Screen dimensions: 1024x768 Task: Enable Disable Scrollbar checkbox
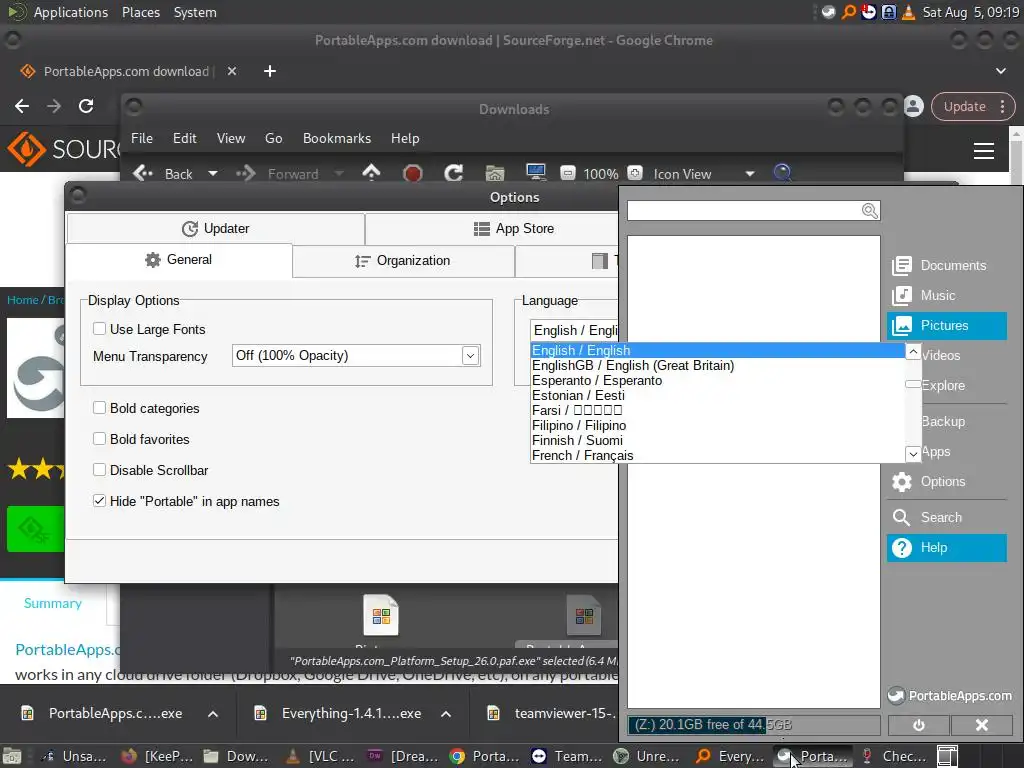[x=99, y=469]
